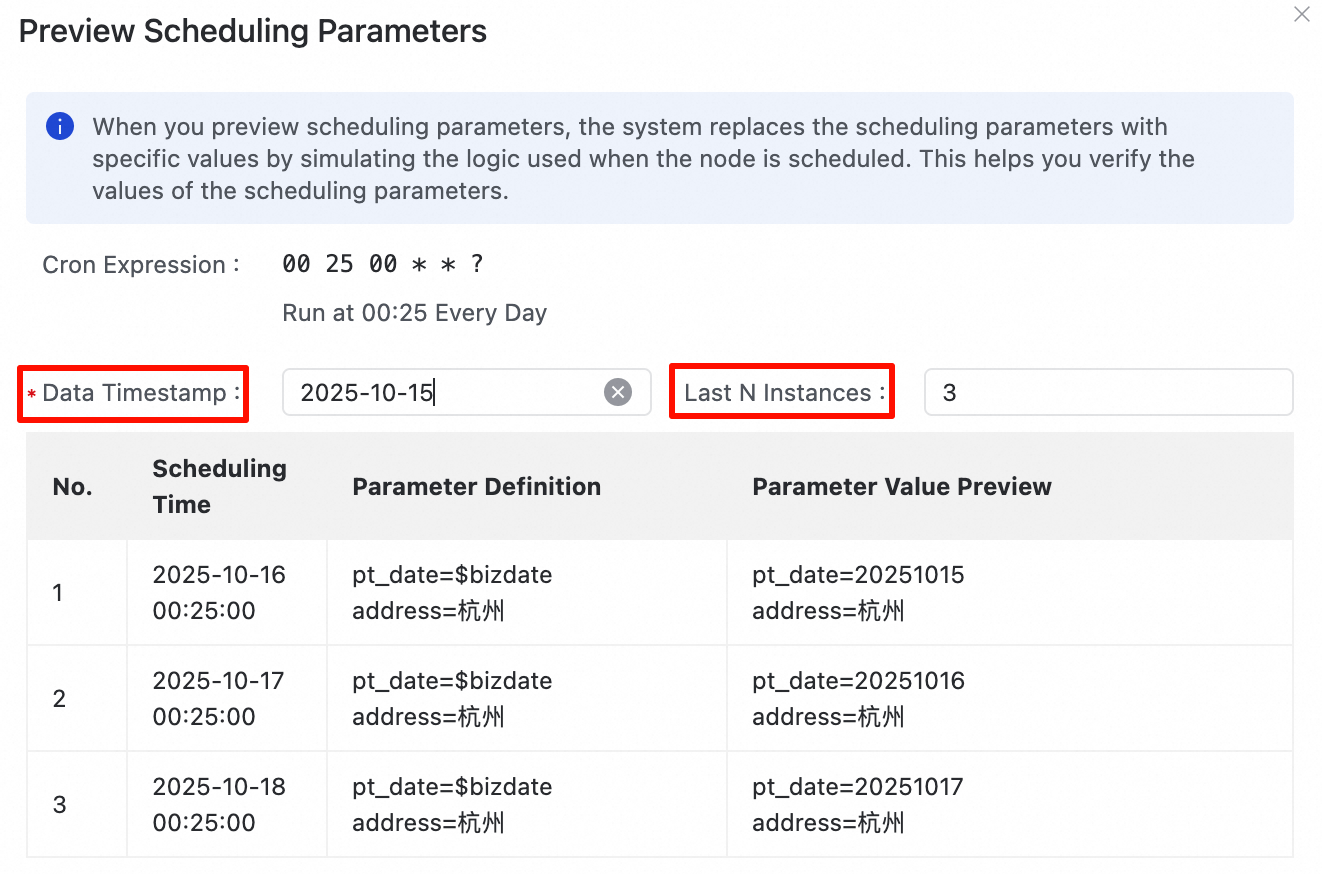Click the Data Timestamp label
The image size is (1322, 874).
(x=134, y=393)
